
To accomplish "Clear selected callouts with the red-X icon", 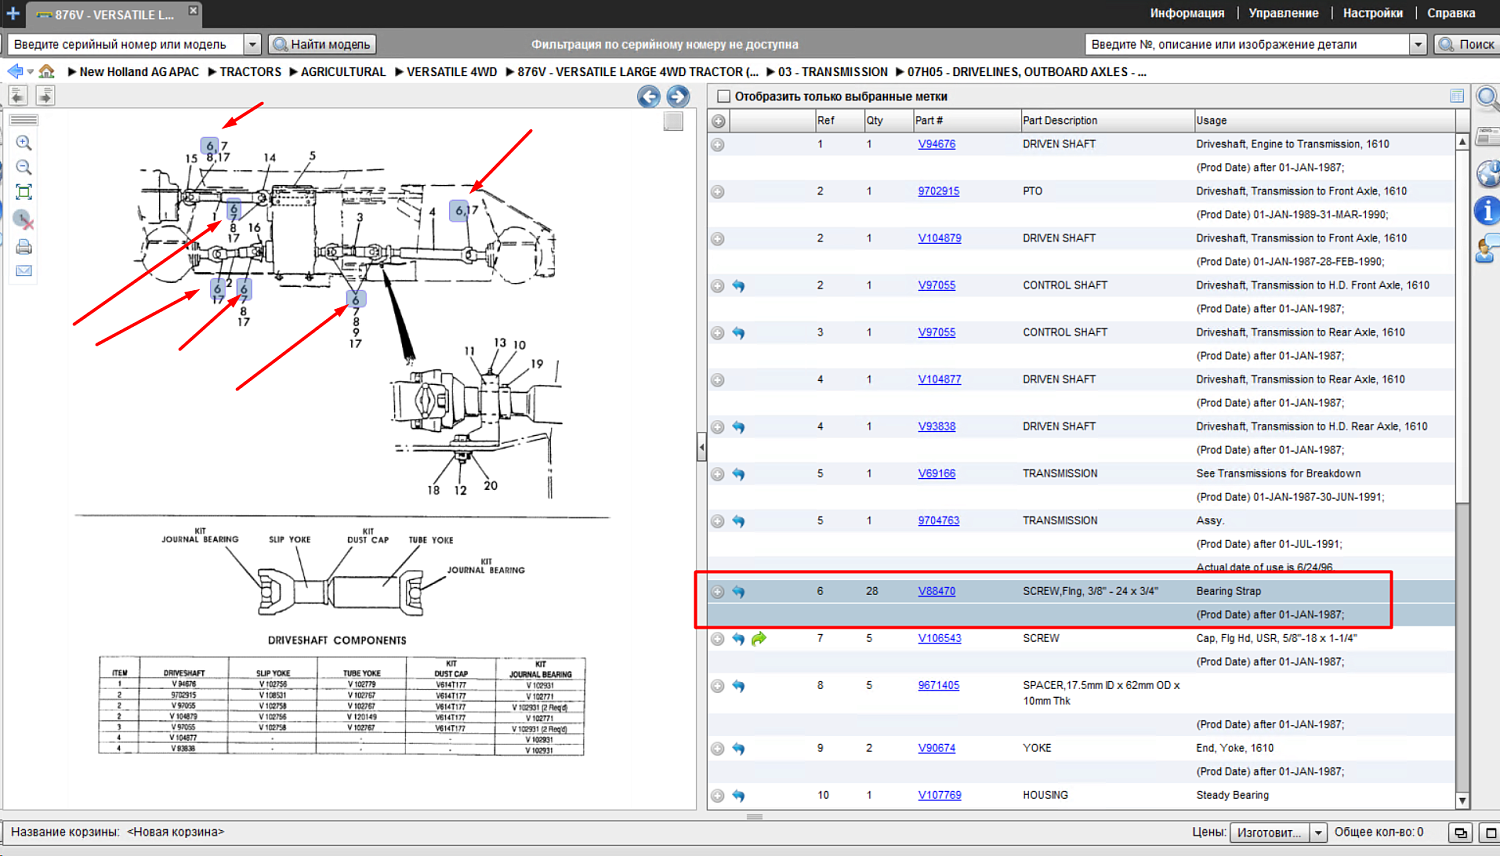I will 24,219.
